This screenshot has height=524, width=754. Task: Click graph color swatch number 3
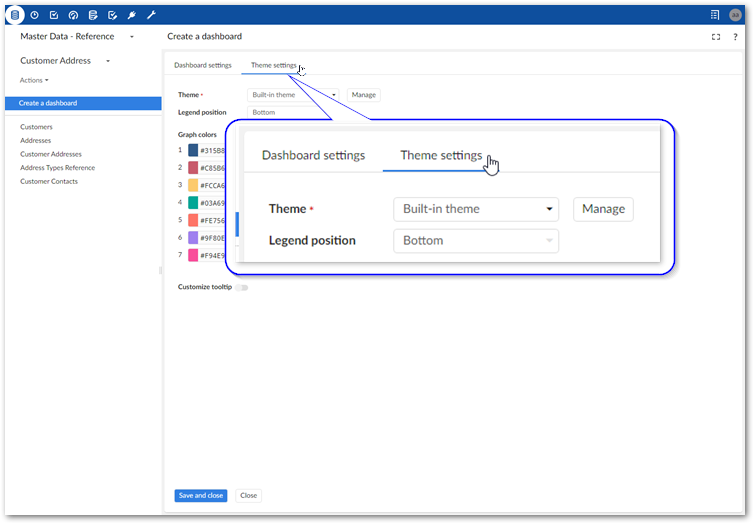coord(193,185)
